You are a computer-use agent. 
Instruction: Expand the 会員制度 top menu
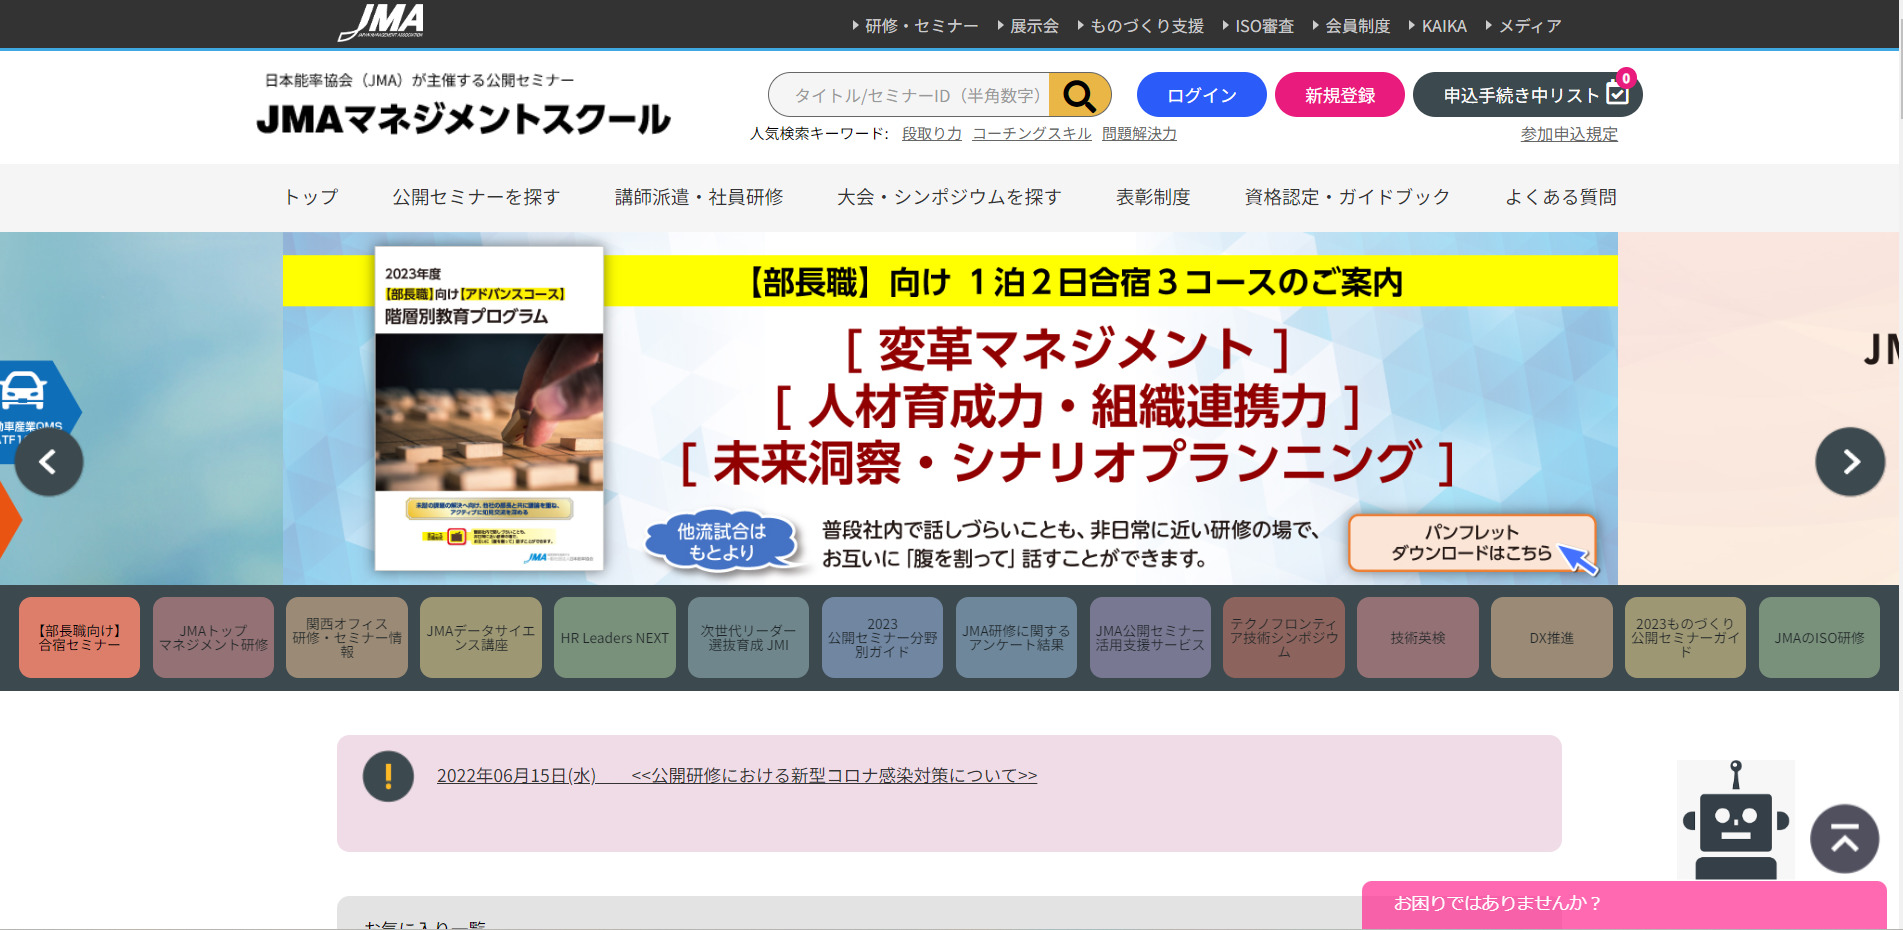(1356, 25)
